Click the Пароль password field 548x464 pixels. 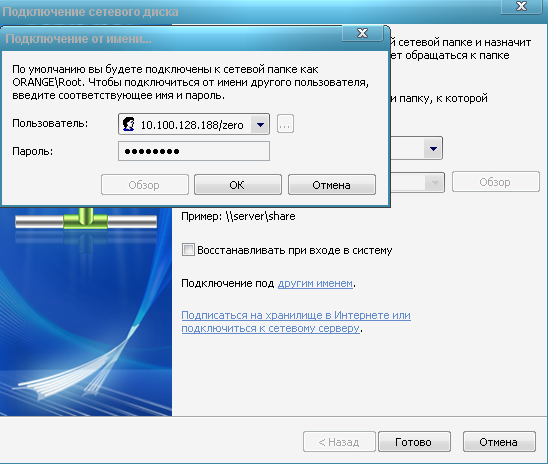[x=194, y=151]
